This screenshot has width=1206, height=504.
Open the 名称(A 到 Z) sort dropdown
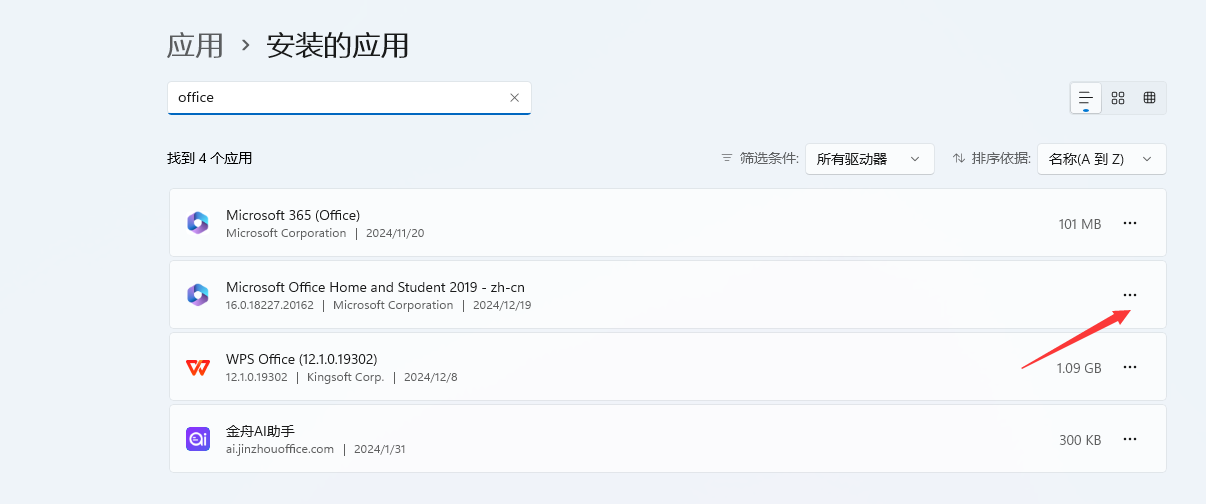tap(1102, 159)
